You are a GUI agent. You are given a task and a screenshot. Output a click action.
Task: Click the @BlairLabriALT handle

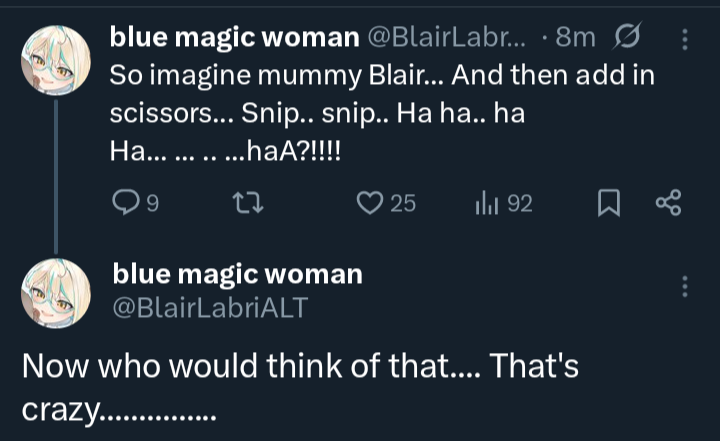pyautogui.click(x=209, y=308)
